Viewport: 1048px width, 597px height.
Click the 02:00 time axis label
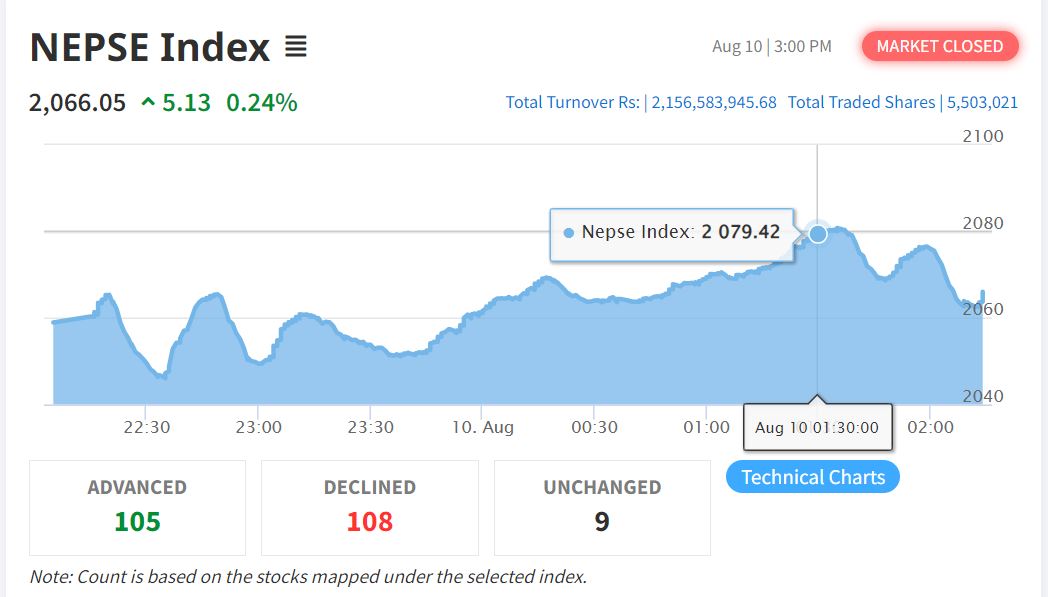tap(930, 427)
